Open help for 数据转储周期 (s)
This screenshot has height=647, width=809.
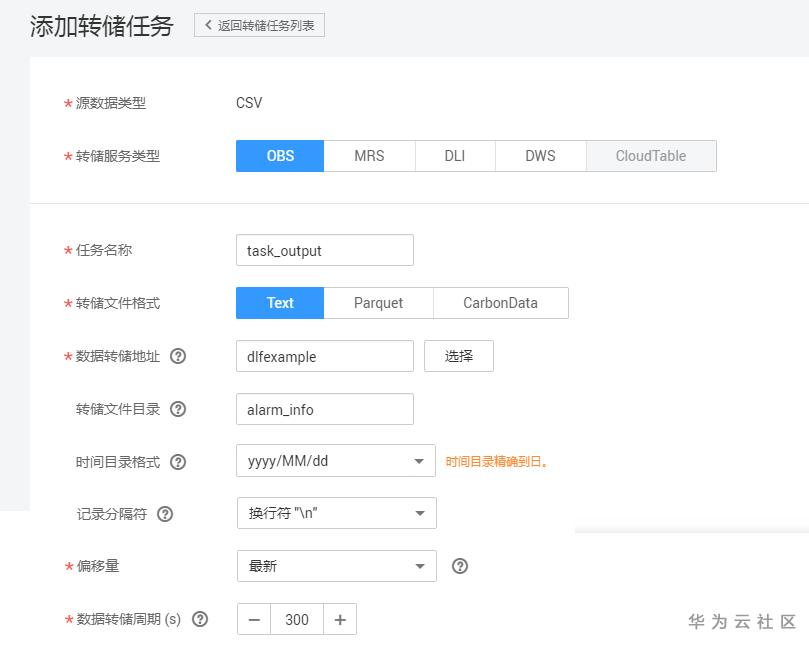coord(200,619)
